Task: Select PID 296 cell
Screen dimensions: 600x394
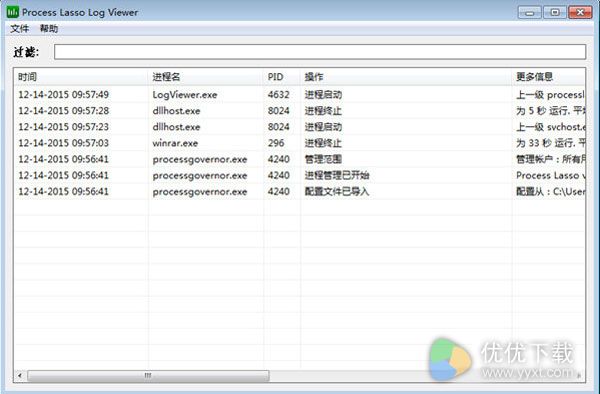Action: pyautogui.click(x=276, y=143)
